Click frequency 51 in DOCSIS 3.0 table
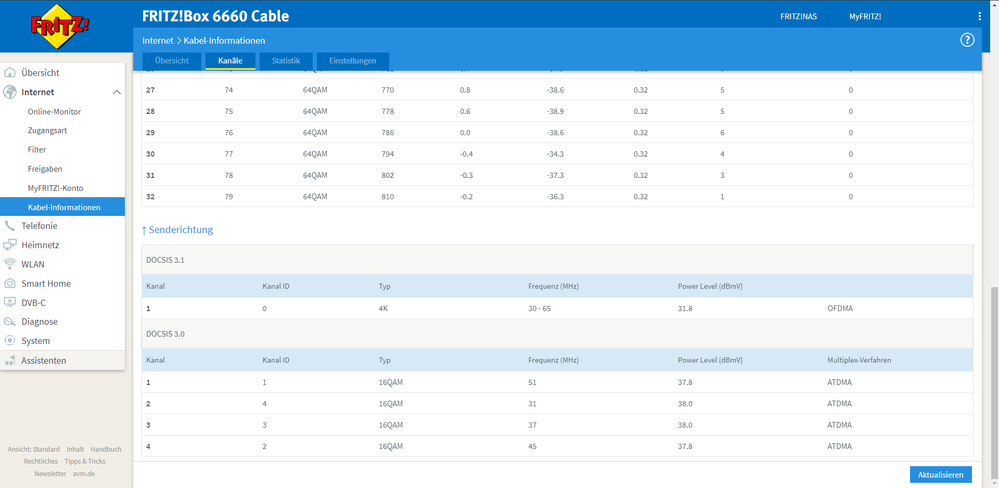999x488 pixels. point(532,383)
